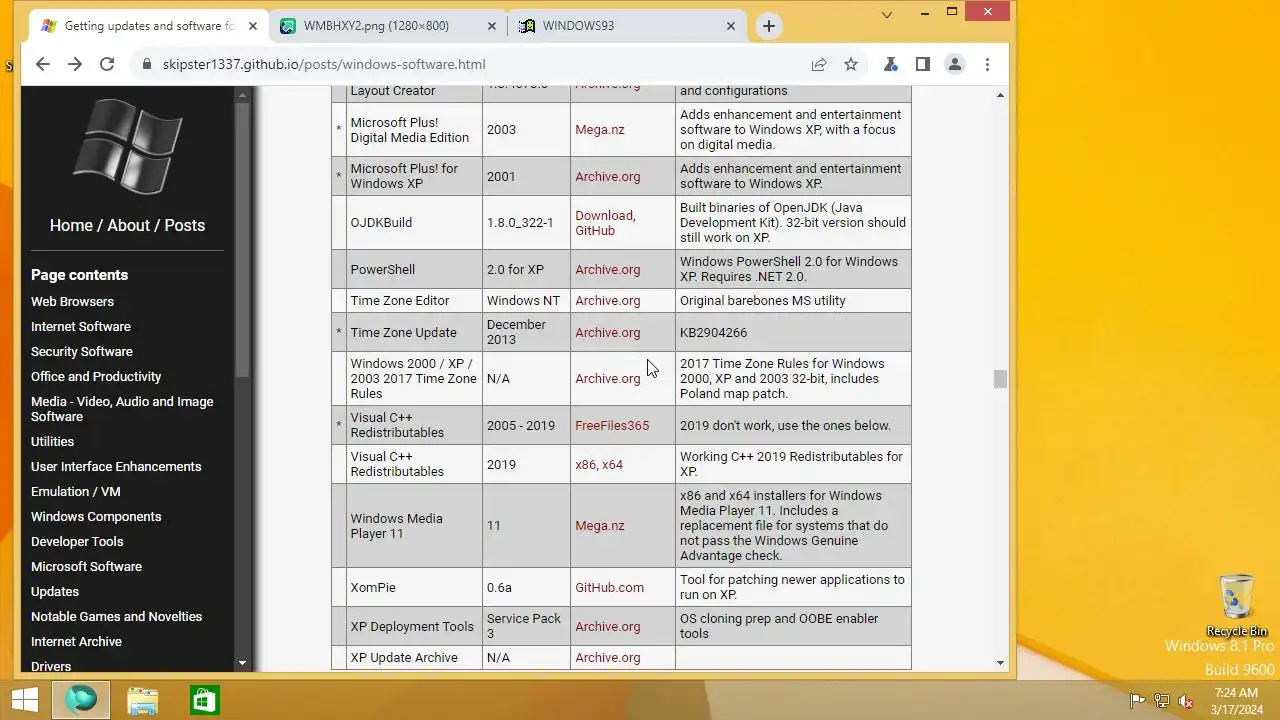1280x720 pixels.
Task: Open FreeFiles365 link for Visual C++ Redistributables
Action: coord(612,425)
